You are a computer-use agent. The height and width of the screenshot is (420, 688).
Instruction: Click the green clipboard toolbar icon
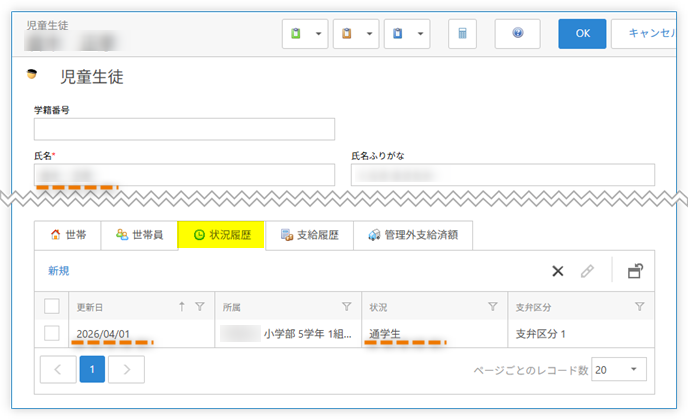pos(296,33)
